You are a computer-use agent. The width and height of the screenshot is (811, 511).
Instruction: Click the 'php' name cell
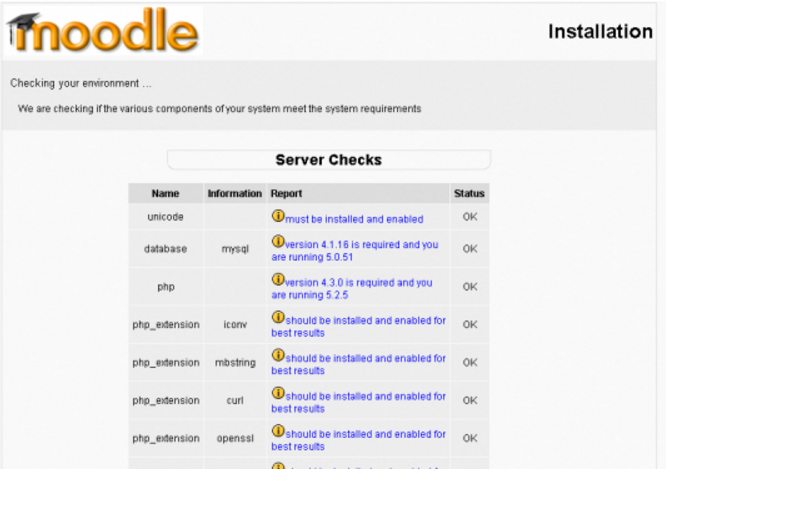[x=166, y=287]
